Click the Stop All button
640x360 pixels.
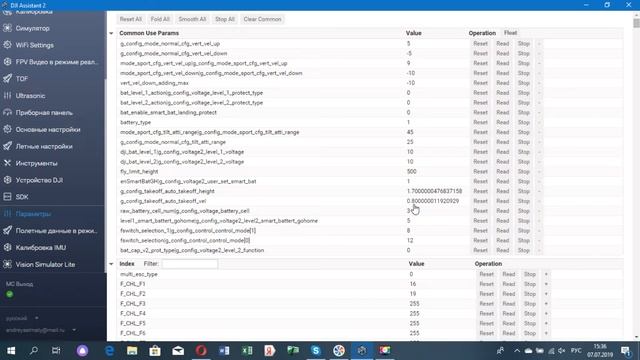click(225, 19)
